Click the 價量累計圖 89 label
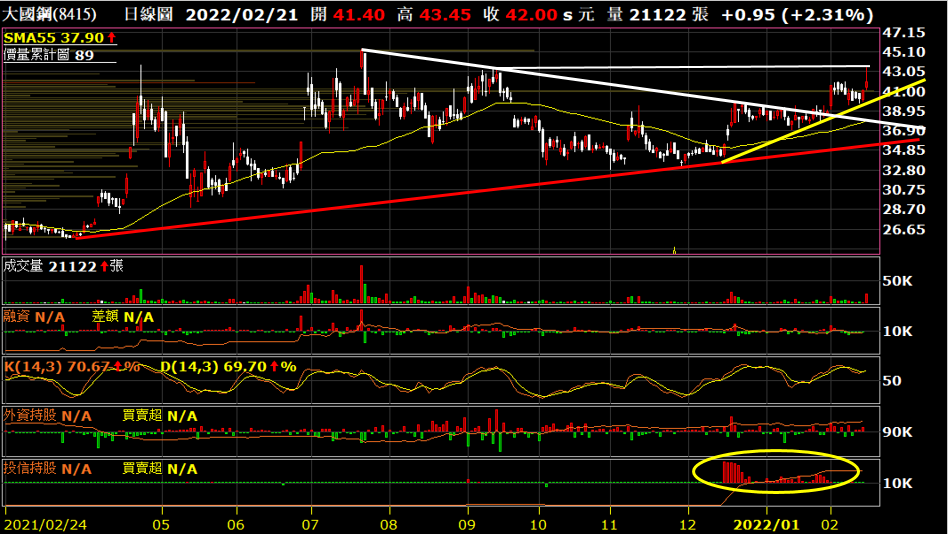 [x=49, y=54]
